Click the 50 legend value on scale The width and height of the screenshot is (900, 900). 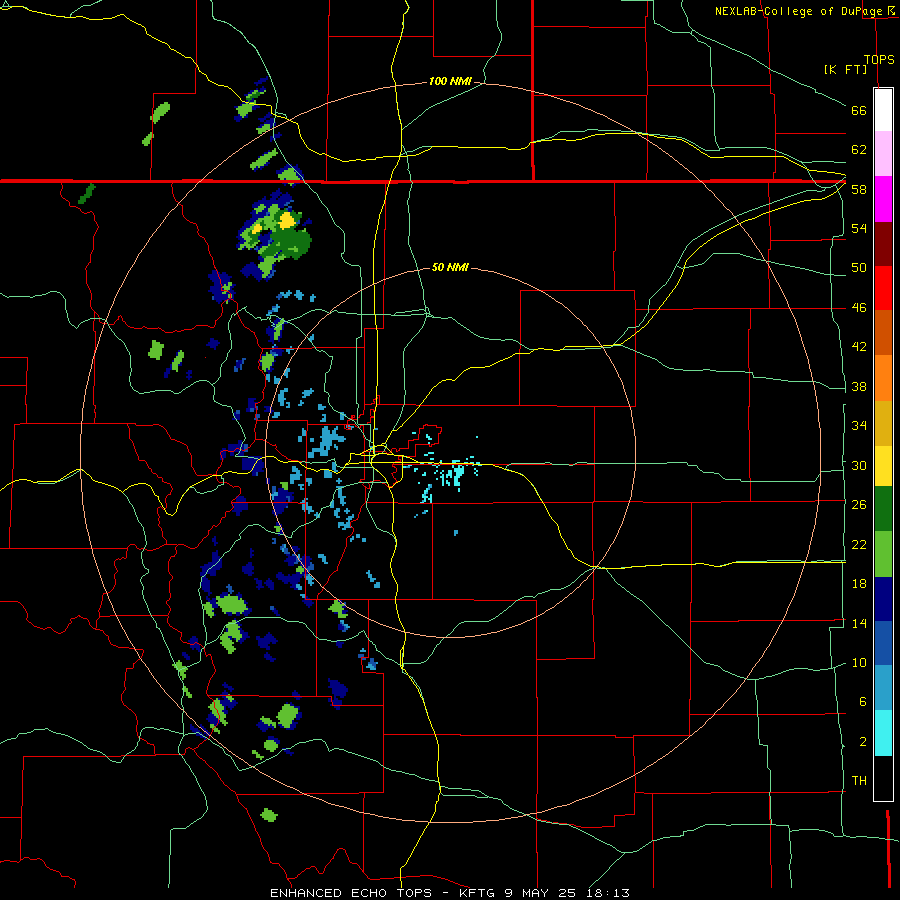859,267
